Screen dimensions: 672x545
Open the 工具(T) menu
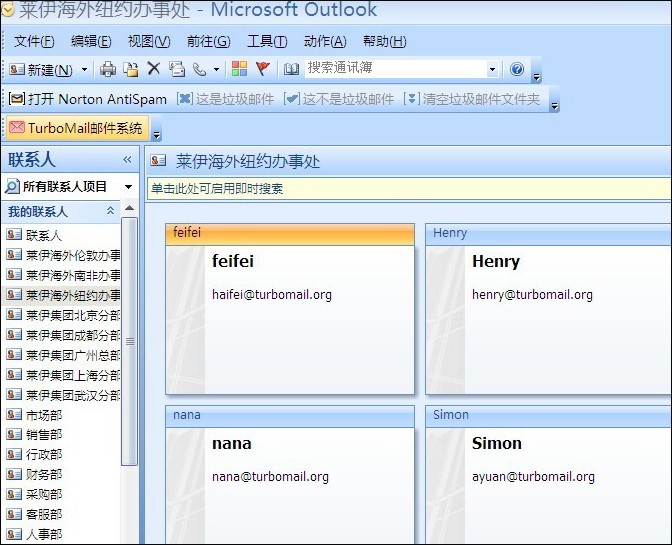click(267, 42)
